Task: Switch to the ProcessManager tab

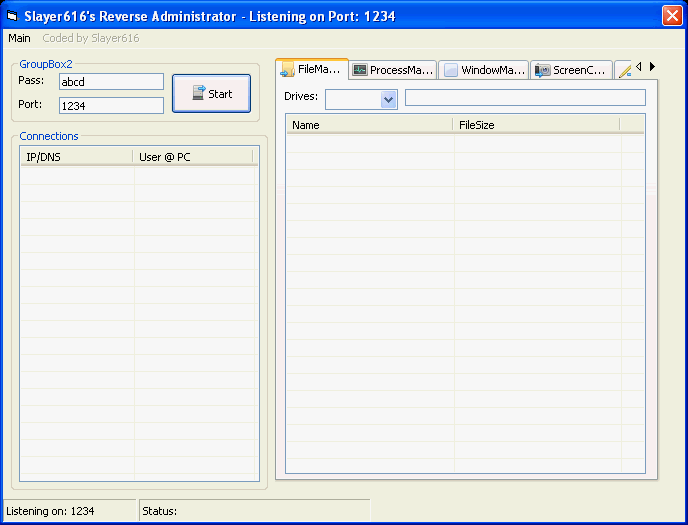Action: [x=394, y=71]
